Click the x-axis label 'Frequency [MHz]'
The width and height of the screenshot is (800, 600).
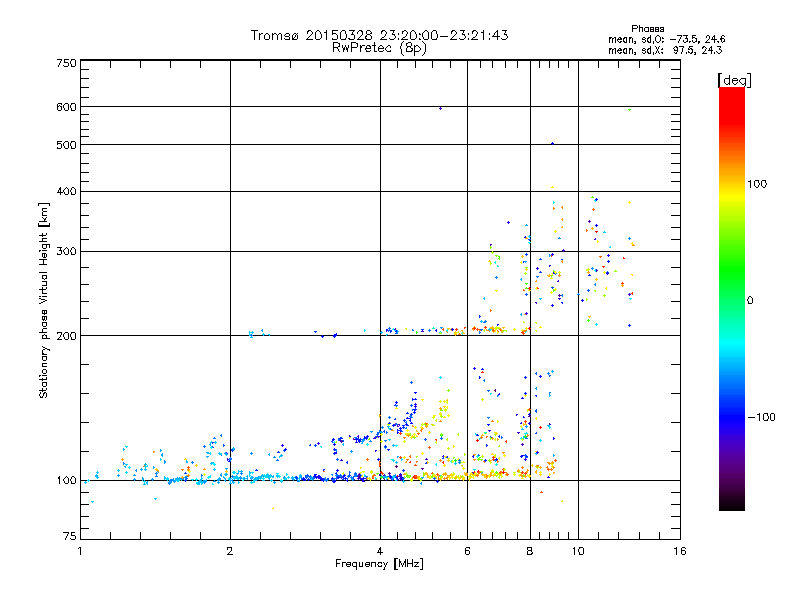point(379,564)
